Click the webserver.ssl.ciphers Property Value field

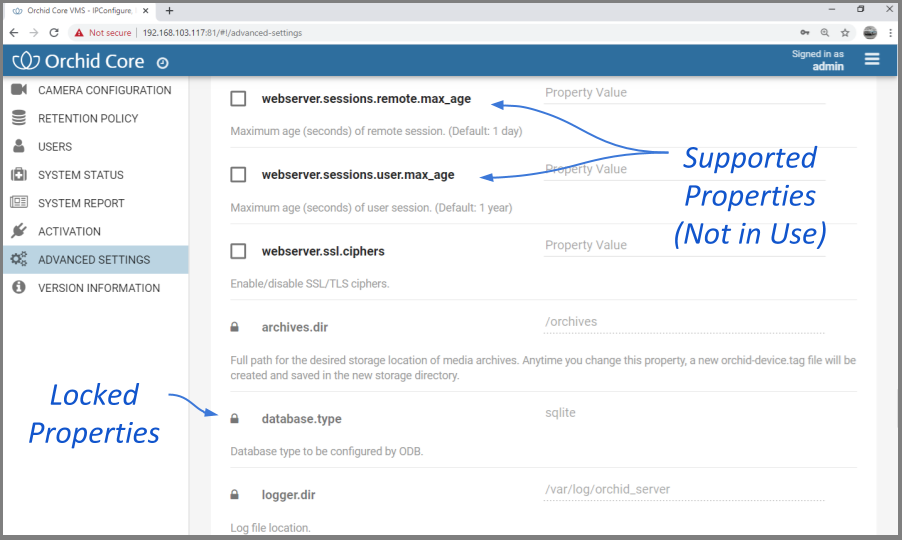tap(684, 246)
